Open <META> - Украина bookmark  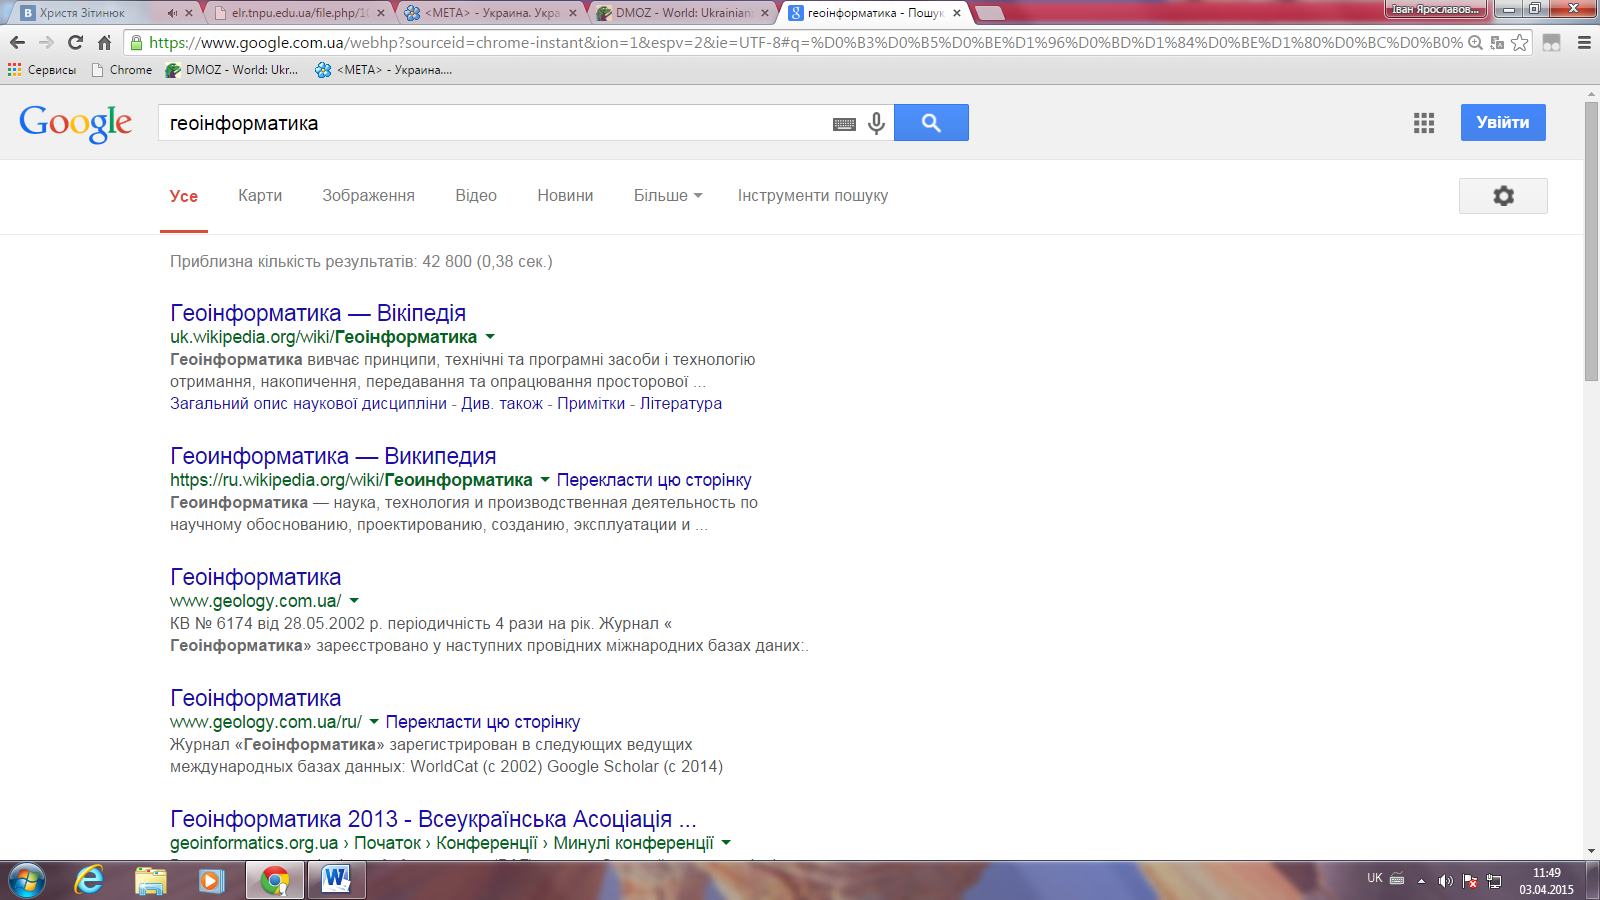(x=383, y=70)
